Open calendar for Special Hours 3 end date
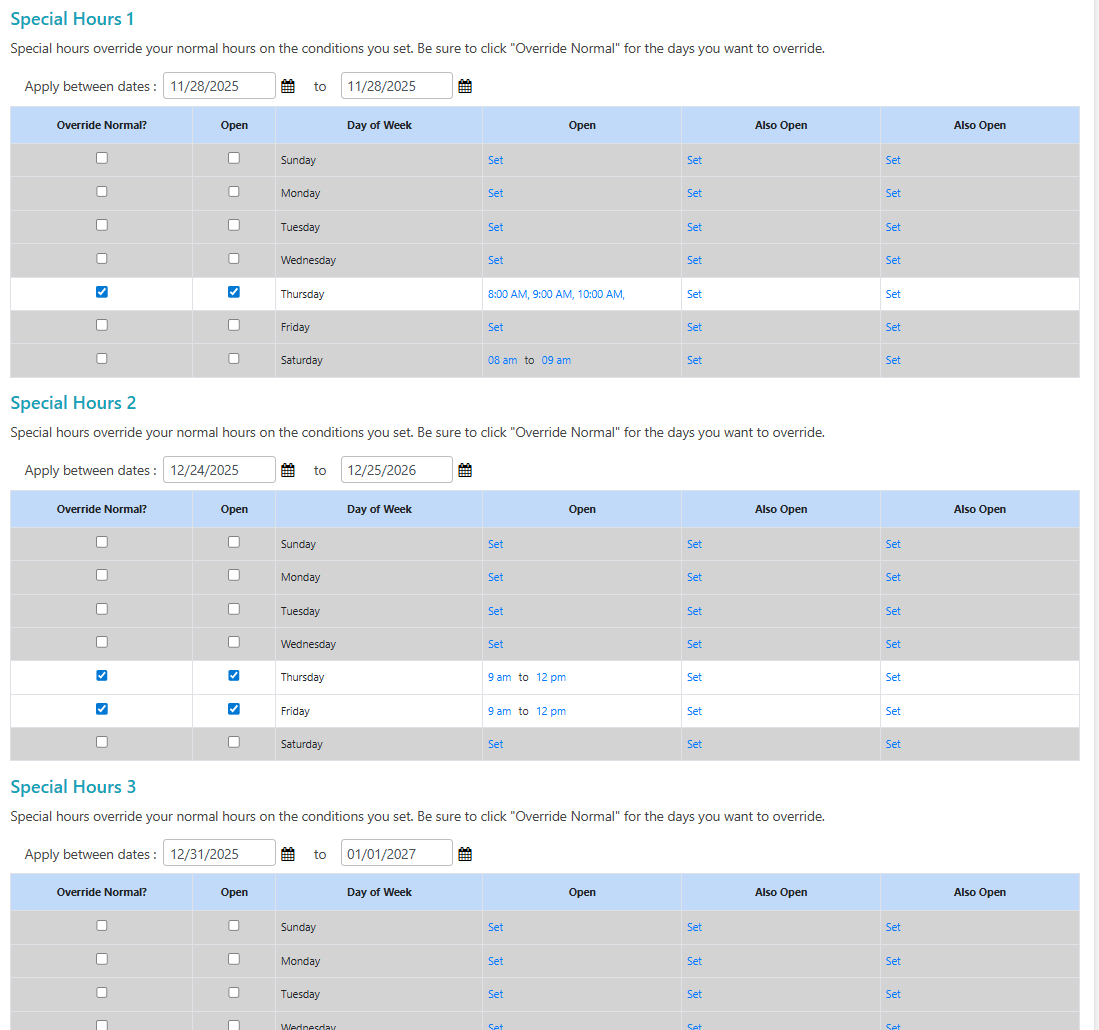 coord(465,854)
